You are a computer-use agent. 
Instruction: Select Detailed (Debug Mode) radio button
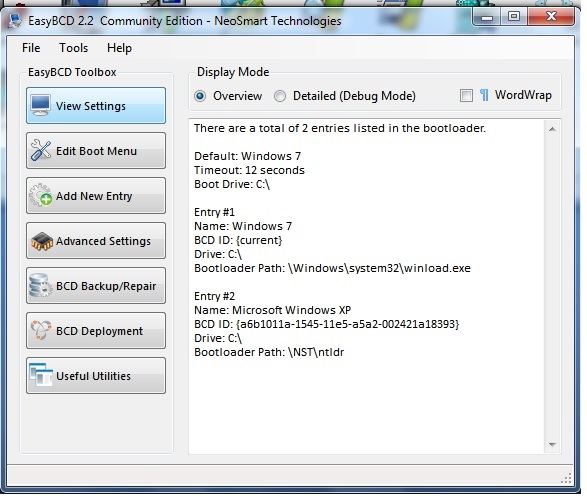pos(280,96)
